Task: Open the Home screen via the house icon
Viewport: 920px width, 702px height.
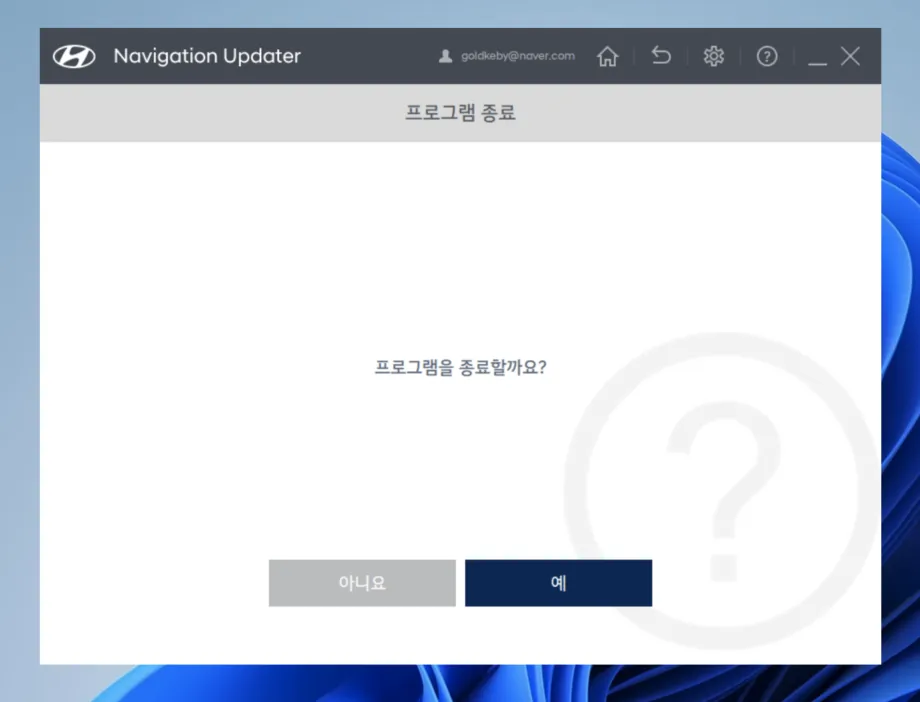Action: coord(607,56)
